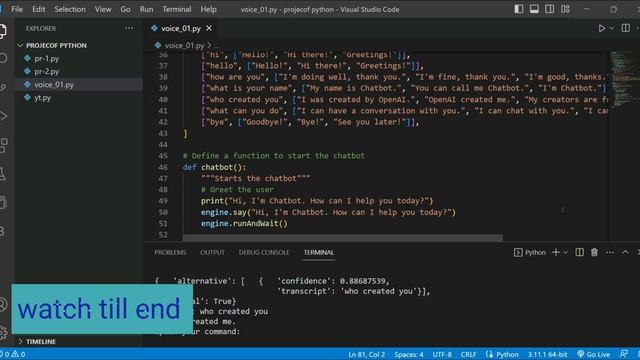Screen dimensions: 640x360
Task: Switch to the DEBUG CONSOLE tab
Action: (x=264, y=252)
